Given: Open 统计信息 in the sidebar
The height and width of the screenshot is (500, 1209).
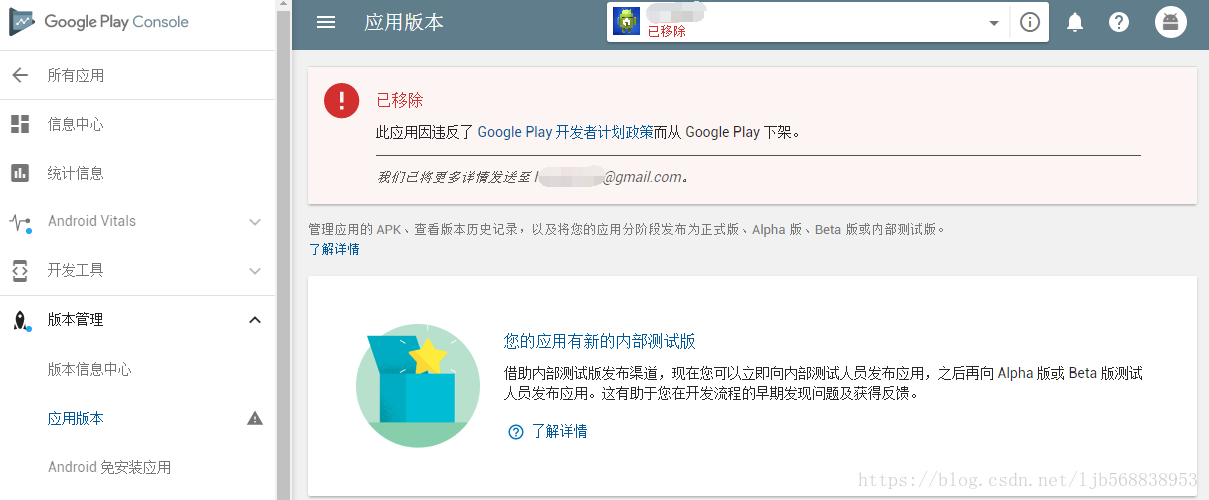Looking at the screenshot, I should 76,173.
